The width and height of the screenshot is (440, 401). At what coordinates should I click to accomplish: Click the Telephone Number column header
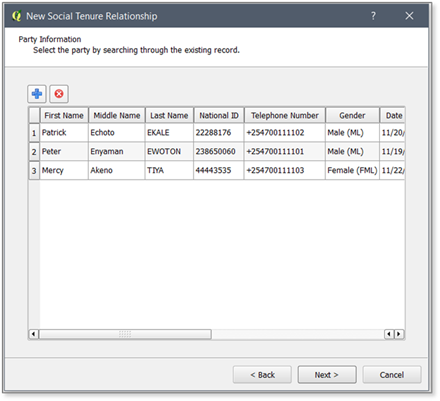[285, 115]
